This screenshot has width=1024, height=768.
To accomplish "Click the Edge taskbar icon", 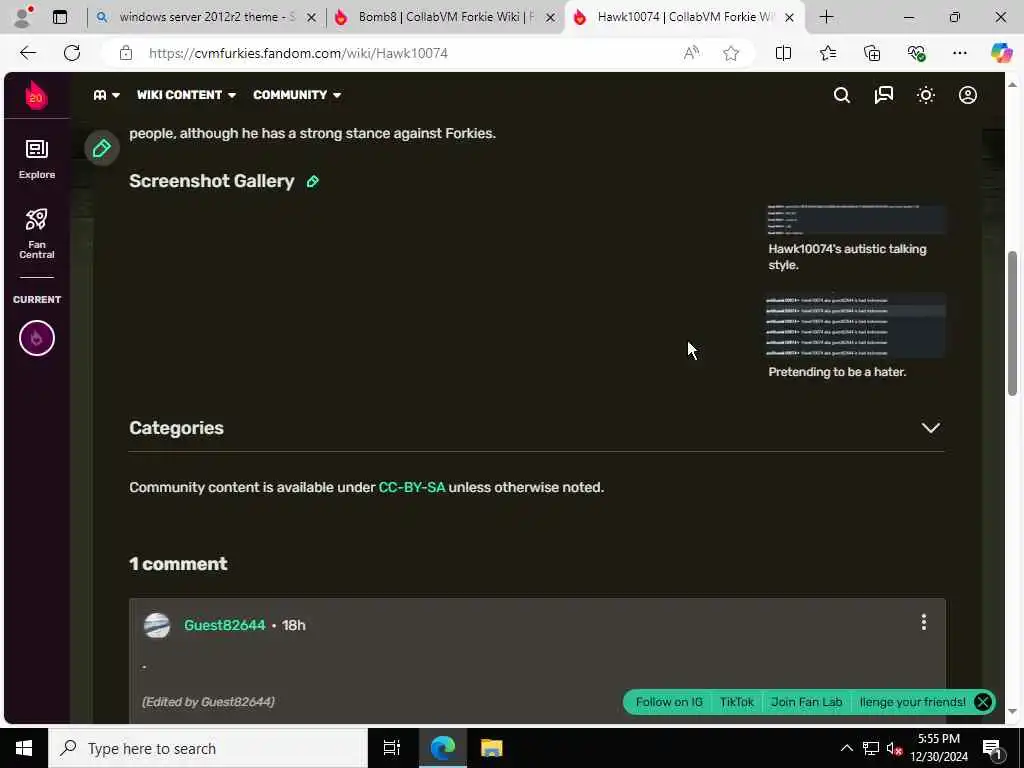I will 442,748.
